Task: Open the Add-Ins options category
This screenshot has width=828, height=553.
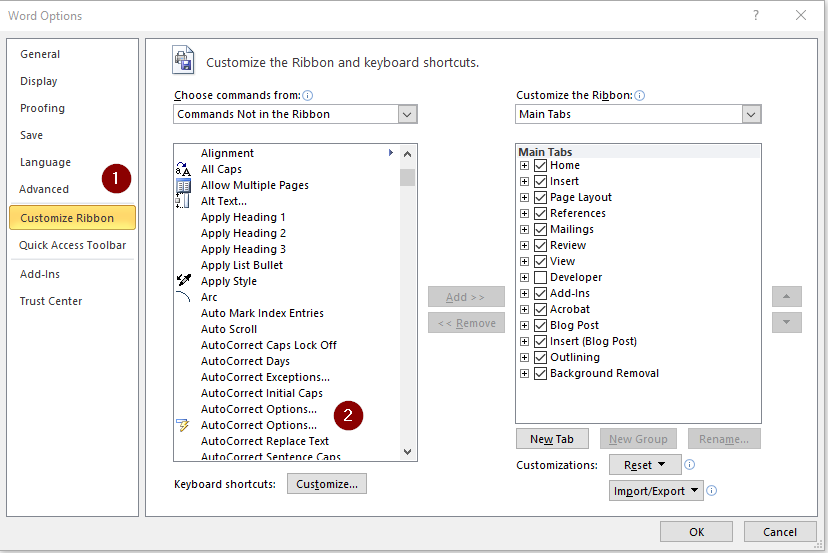Action: (x=40, y=274)
